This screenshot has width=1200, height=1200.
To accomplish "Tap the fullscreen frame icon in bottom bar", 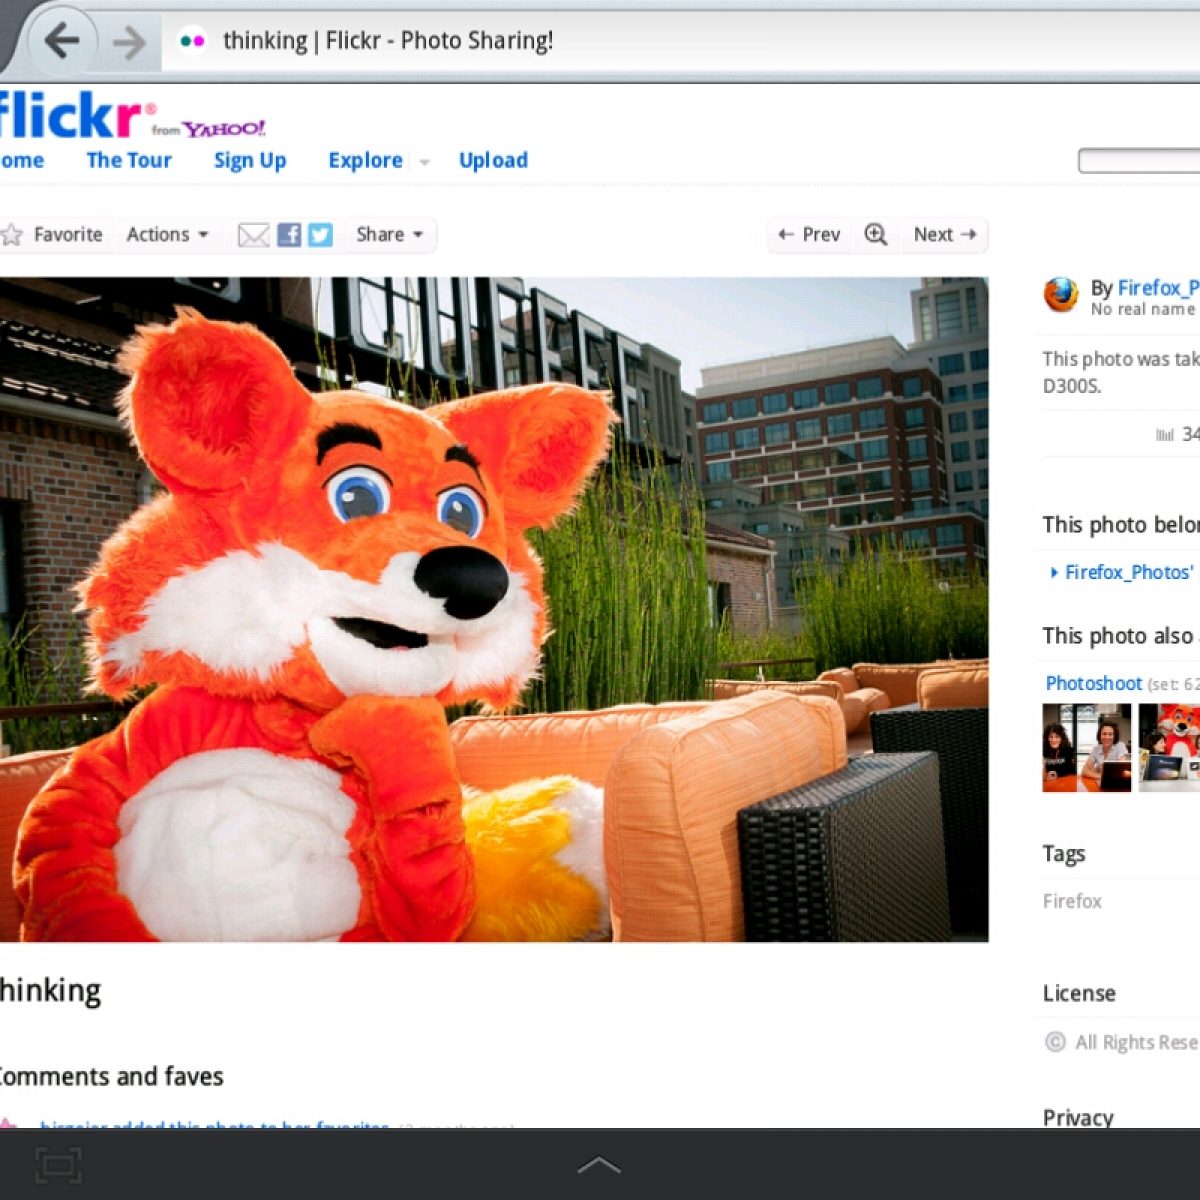I will pos(58,1165).
